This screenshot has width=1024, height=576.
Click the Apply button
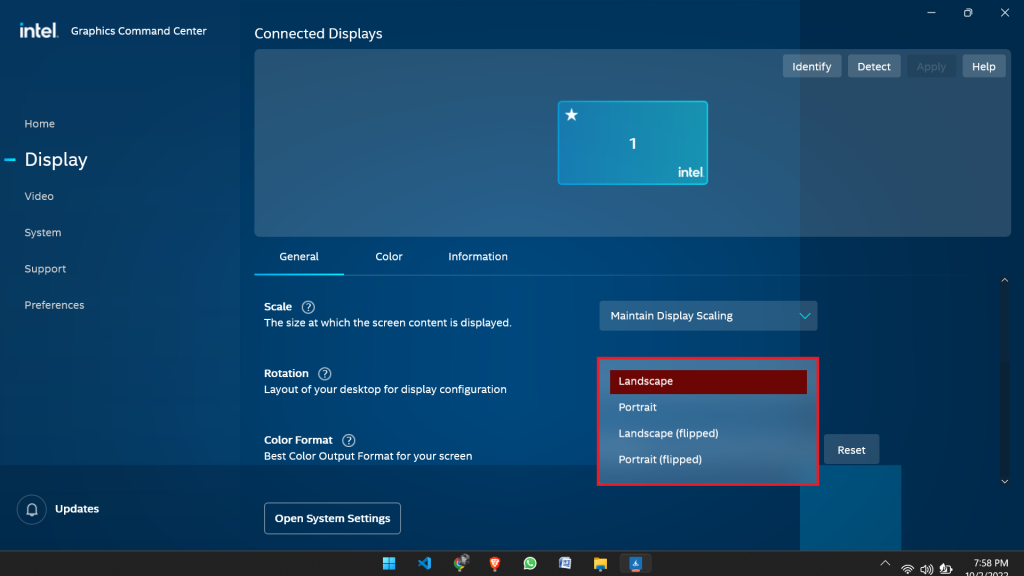point(931,67)
